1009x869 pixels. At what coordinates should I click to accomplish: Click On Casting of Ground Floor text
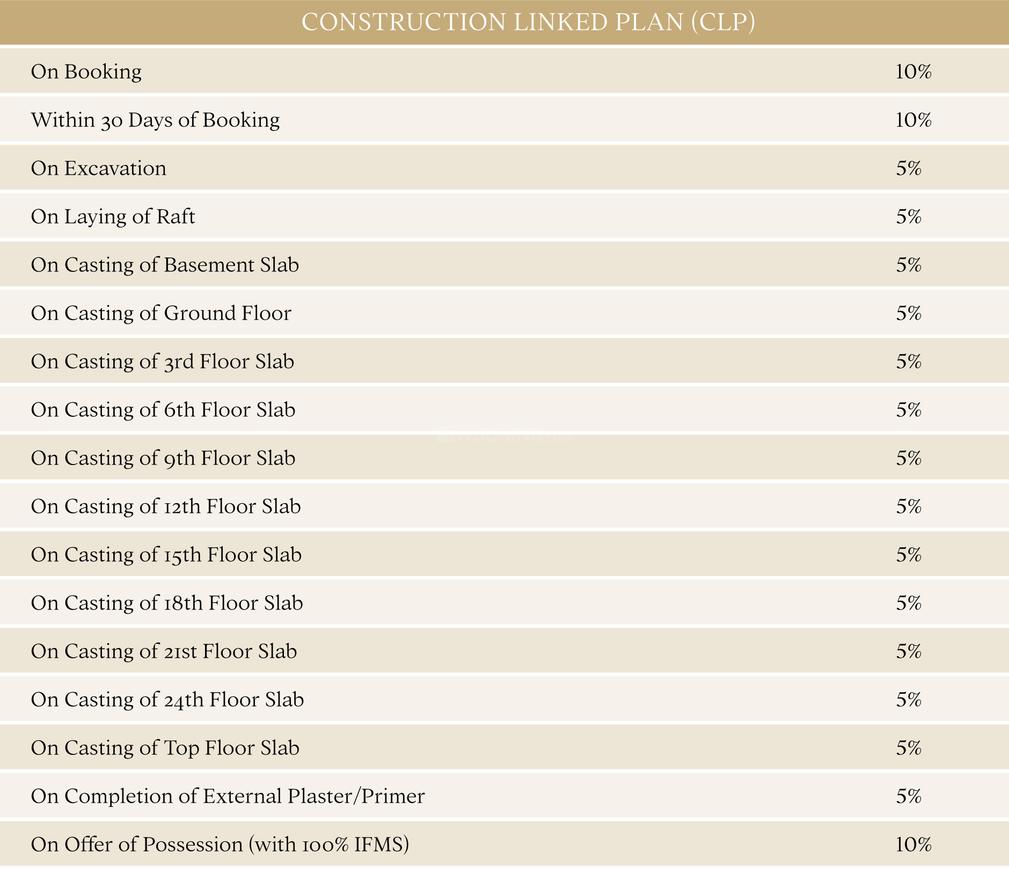[161, 313]
